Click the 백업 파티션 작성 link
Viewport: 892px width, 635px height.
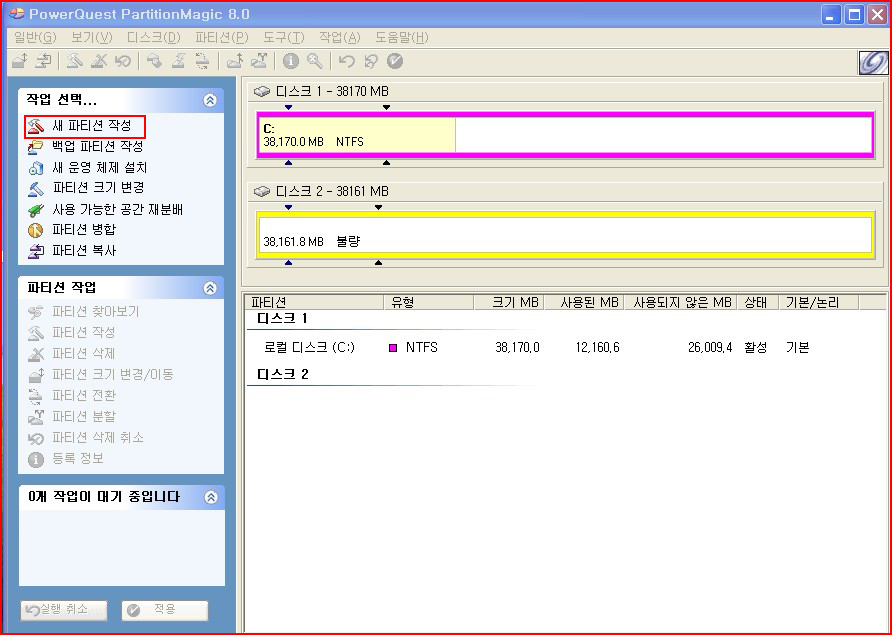tap(97, 147)
